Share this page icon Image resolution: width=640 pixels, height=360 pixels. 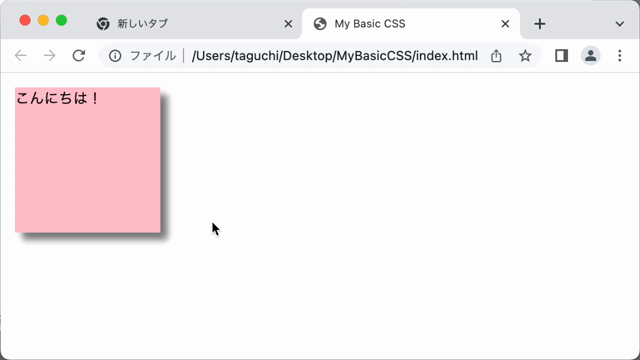click(x=496, y=56)
